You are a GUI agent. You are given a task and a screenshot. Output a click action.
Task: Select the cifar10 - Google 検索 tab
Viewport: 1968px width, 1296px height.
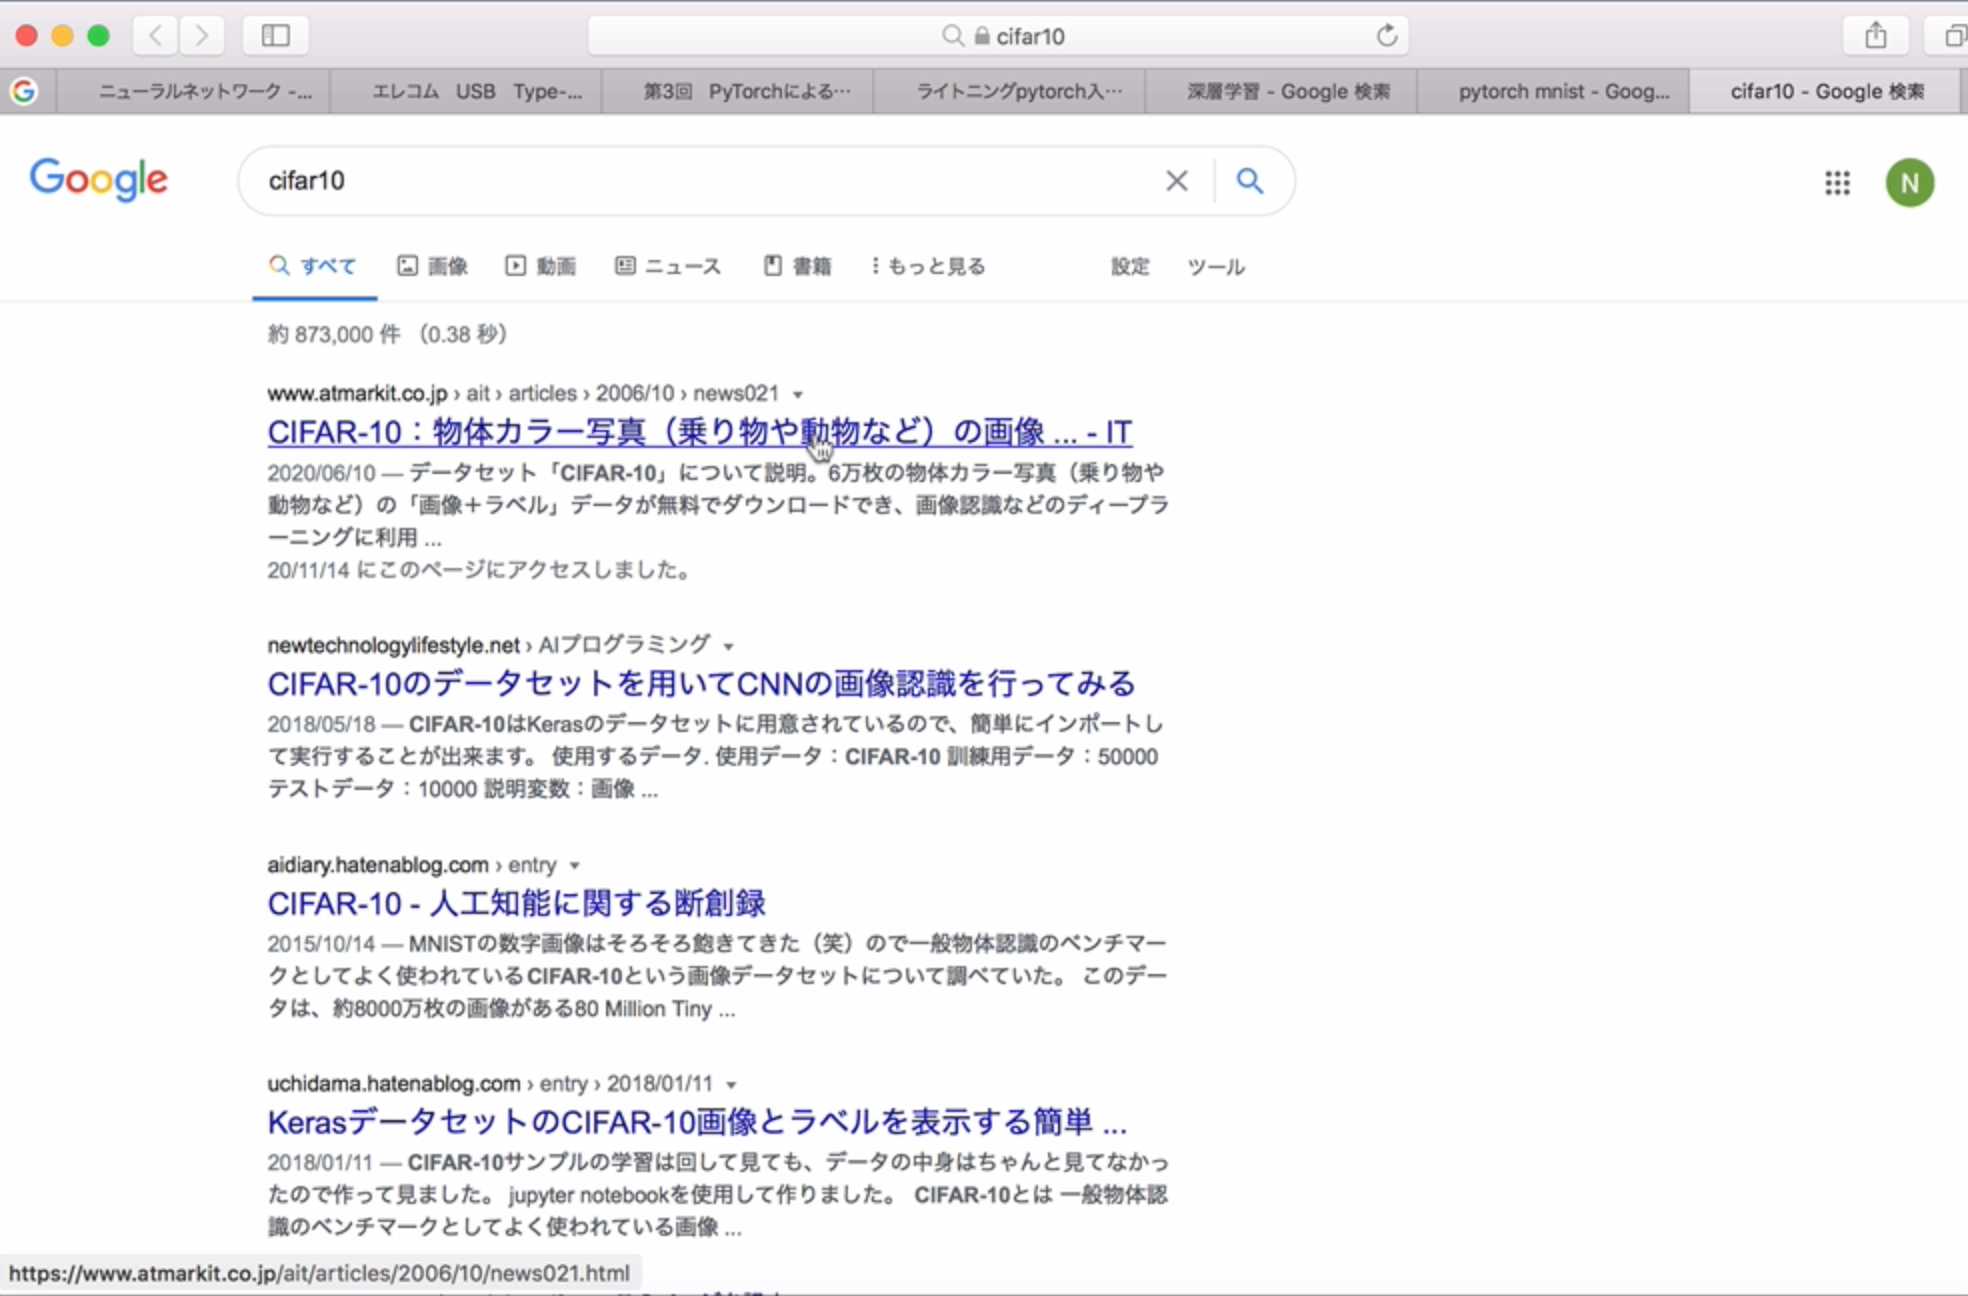[x=1827, y=92]
